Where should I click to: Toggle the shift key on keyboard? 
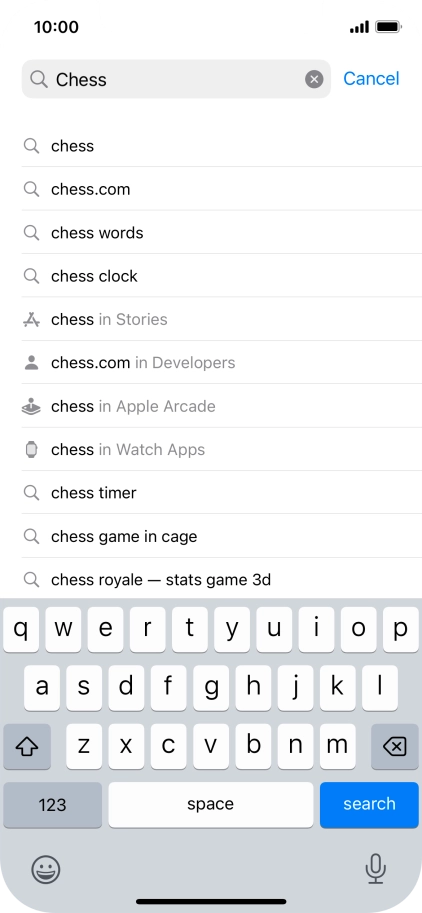click(x=27, y=746)
